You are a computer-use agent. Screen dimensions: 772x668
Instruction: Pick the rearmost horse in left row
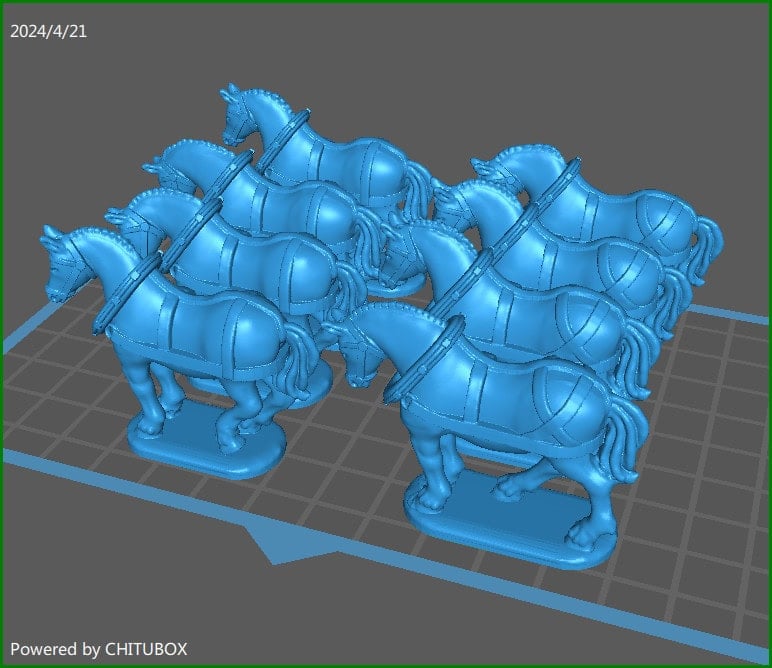click(x=330, y=160)
